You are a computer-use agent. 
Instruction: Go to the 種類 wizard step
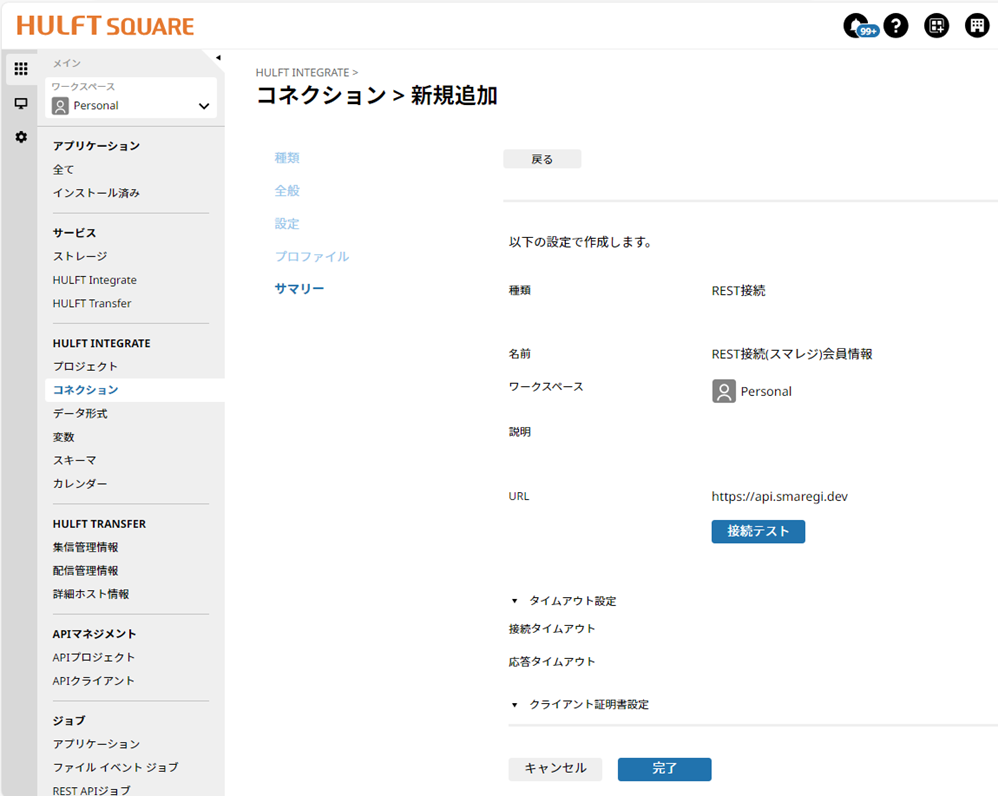[287, 158]
